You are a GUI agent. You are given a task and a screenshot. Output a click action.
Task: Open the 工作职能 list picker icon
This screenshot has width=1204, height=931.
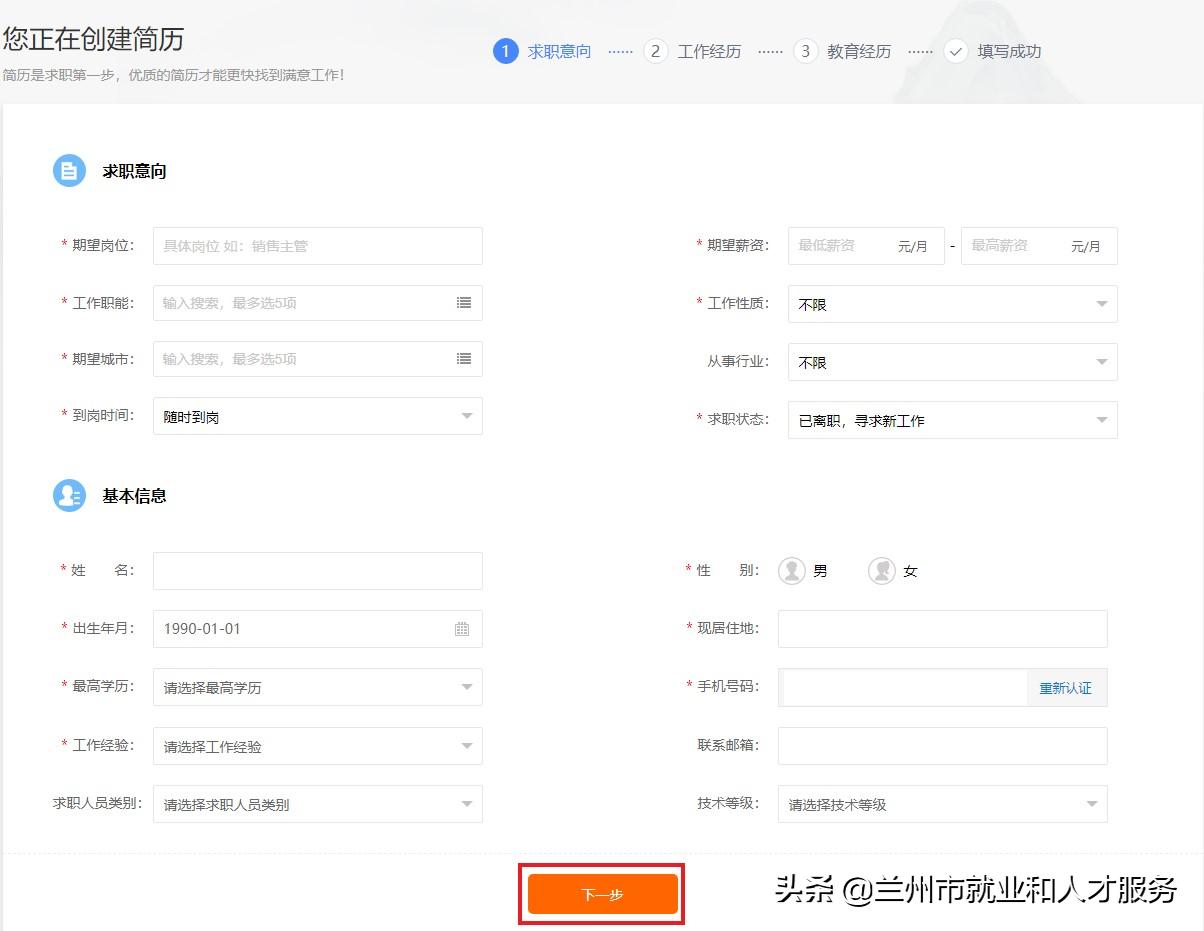coord(463,303)
